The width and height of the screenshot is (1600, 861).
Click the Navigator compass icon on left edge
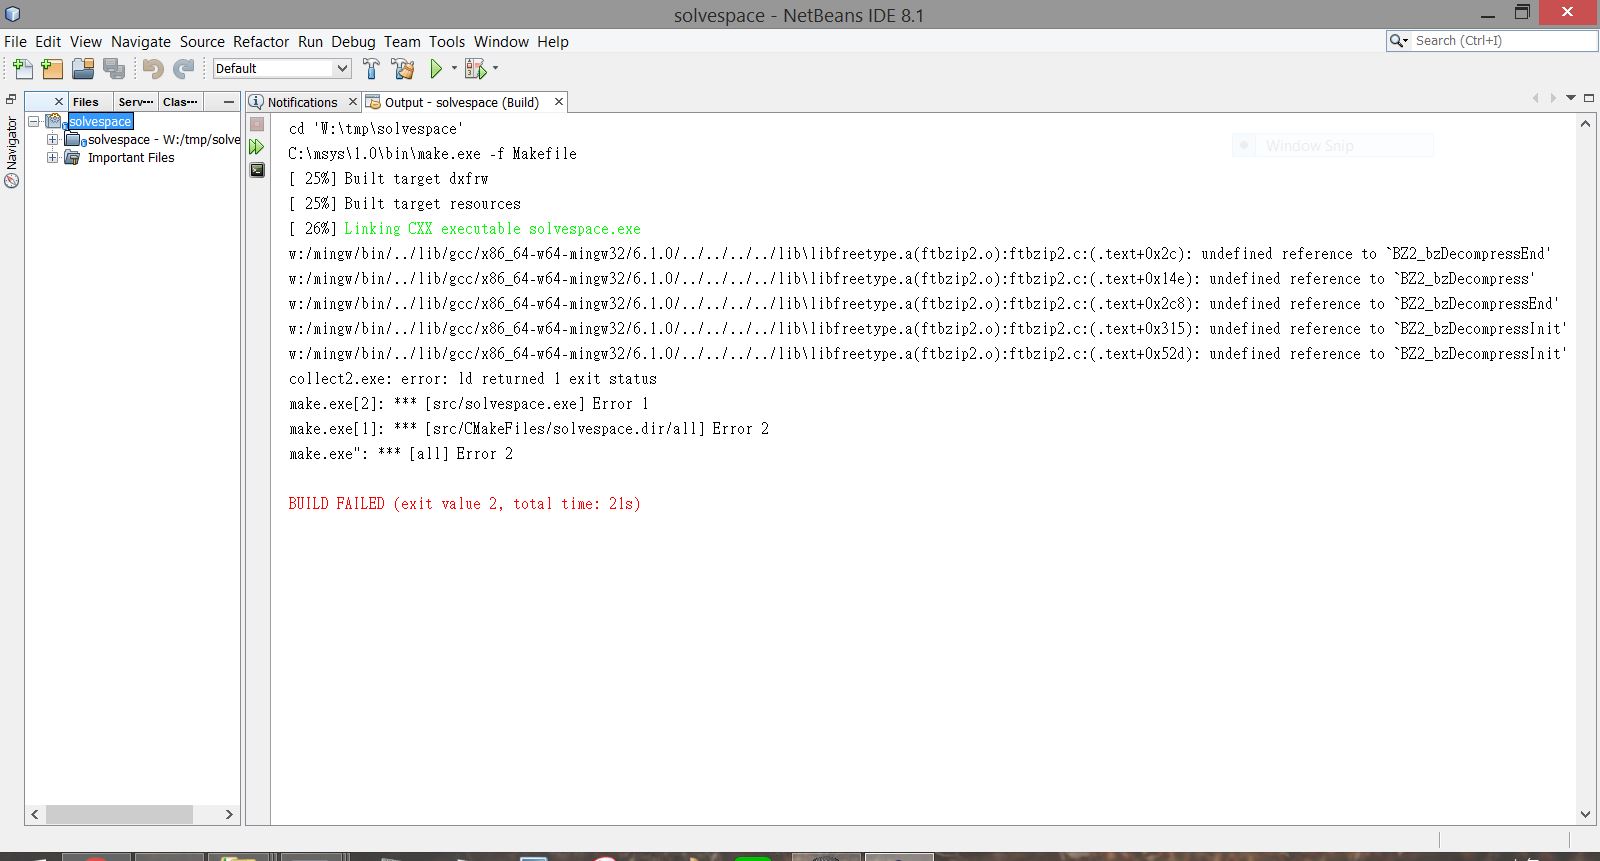tap(11, 181)
